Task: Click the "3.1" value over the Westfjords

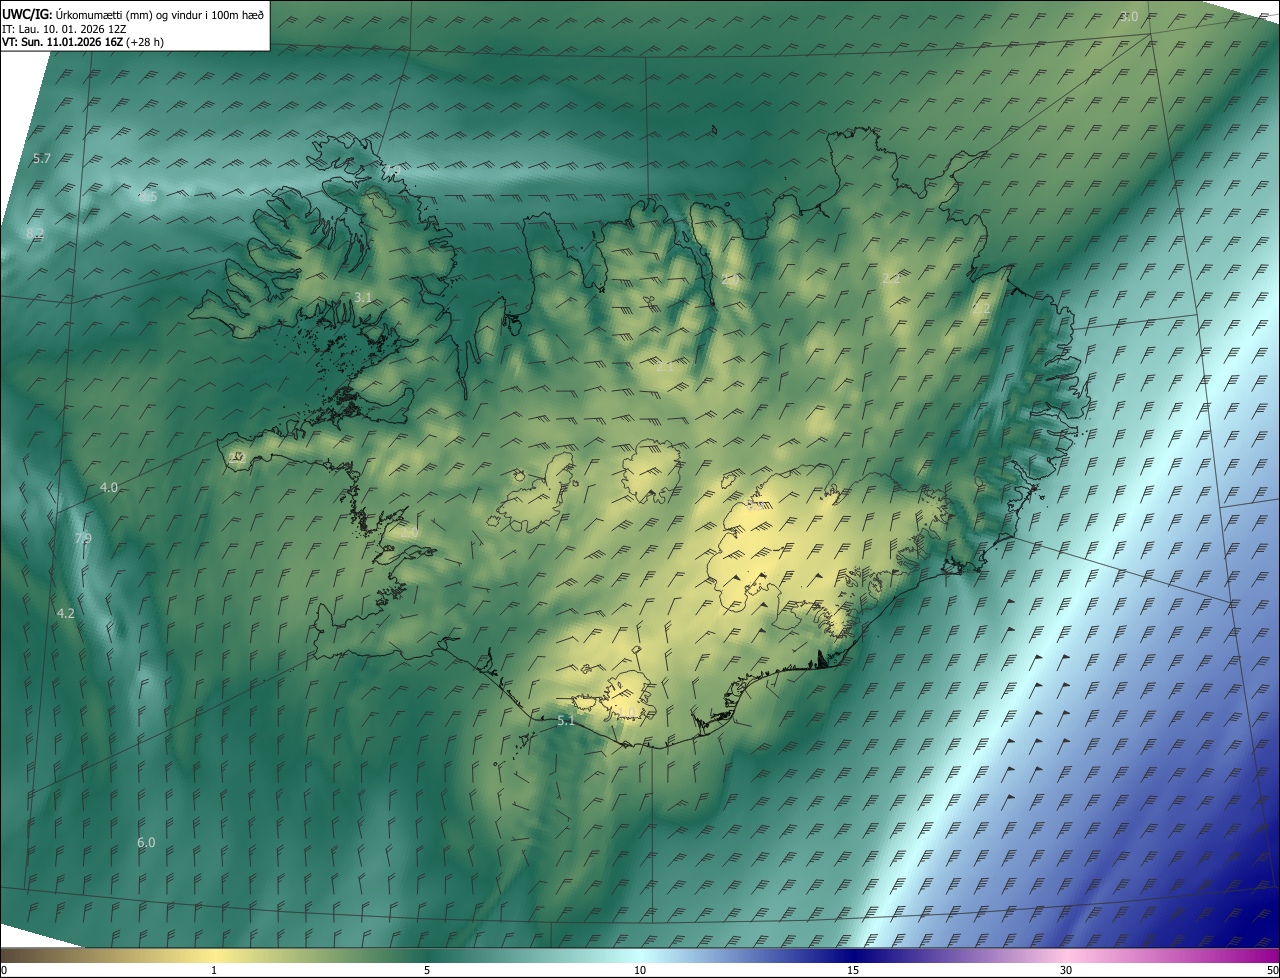Action: coord(363,298)
